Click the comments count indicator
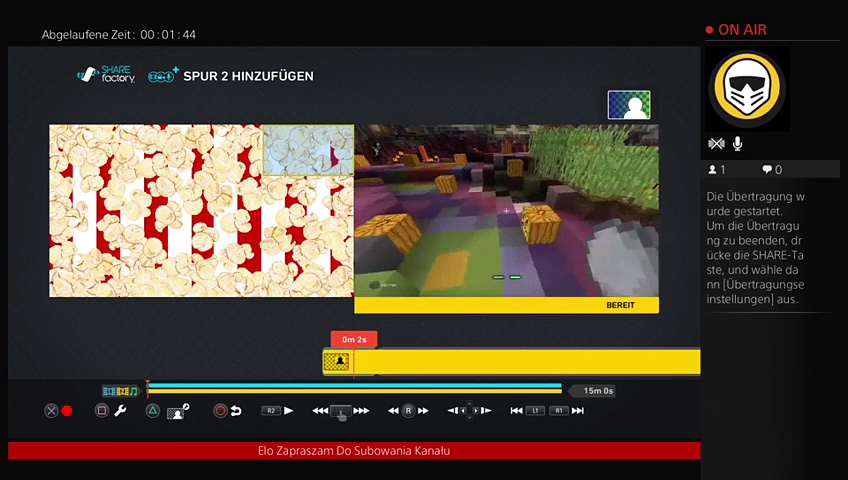This screenshot has width=848, height=480. [772, 170]
